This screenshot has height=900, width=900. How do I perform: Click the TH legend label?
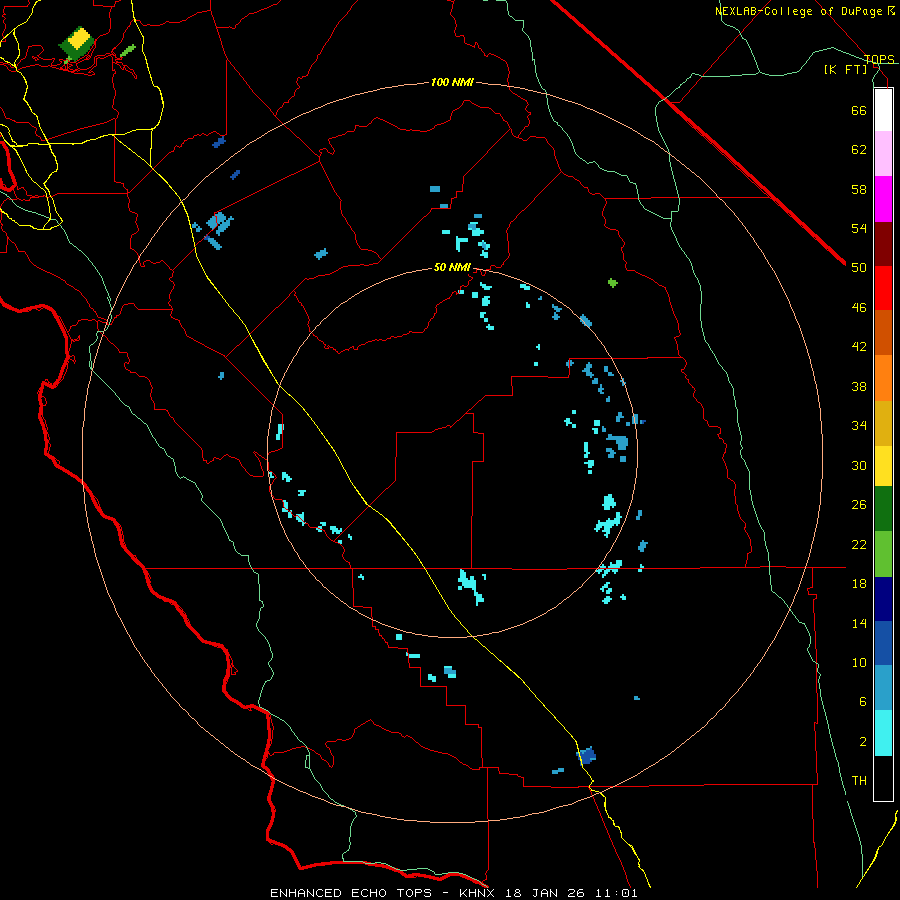[859, 781]
